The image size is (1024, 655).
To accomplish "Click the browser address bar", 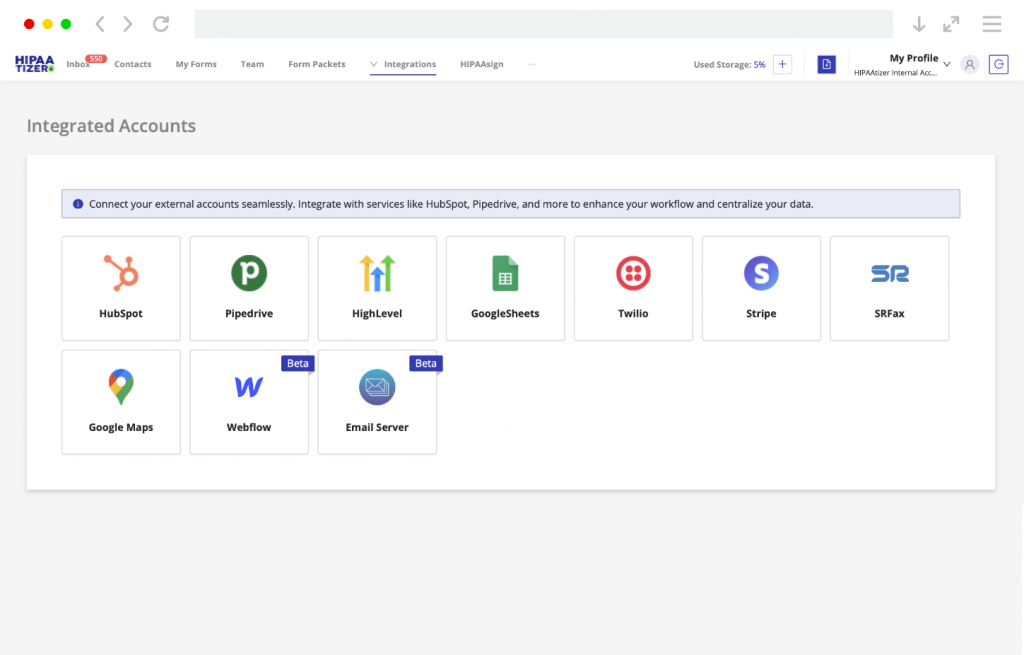I will [x=543, y=24].
